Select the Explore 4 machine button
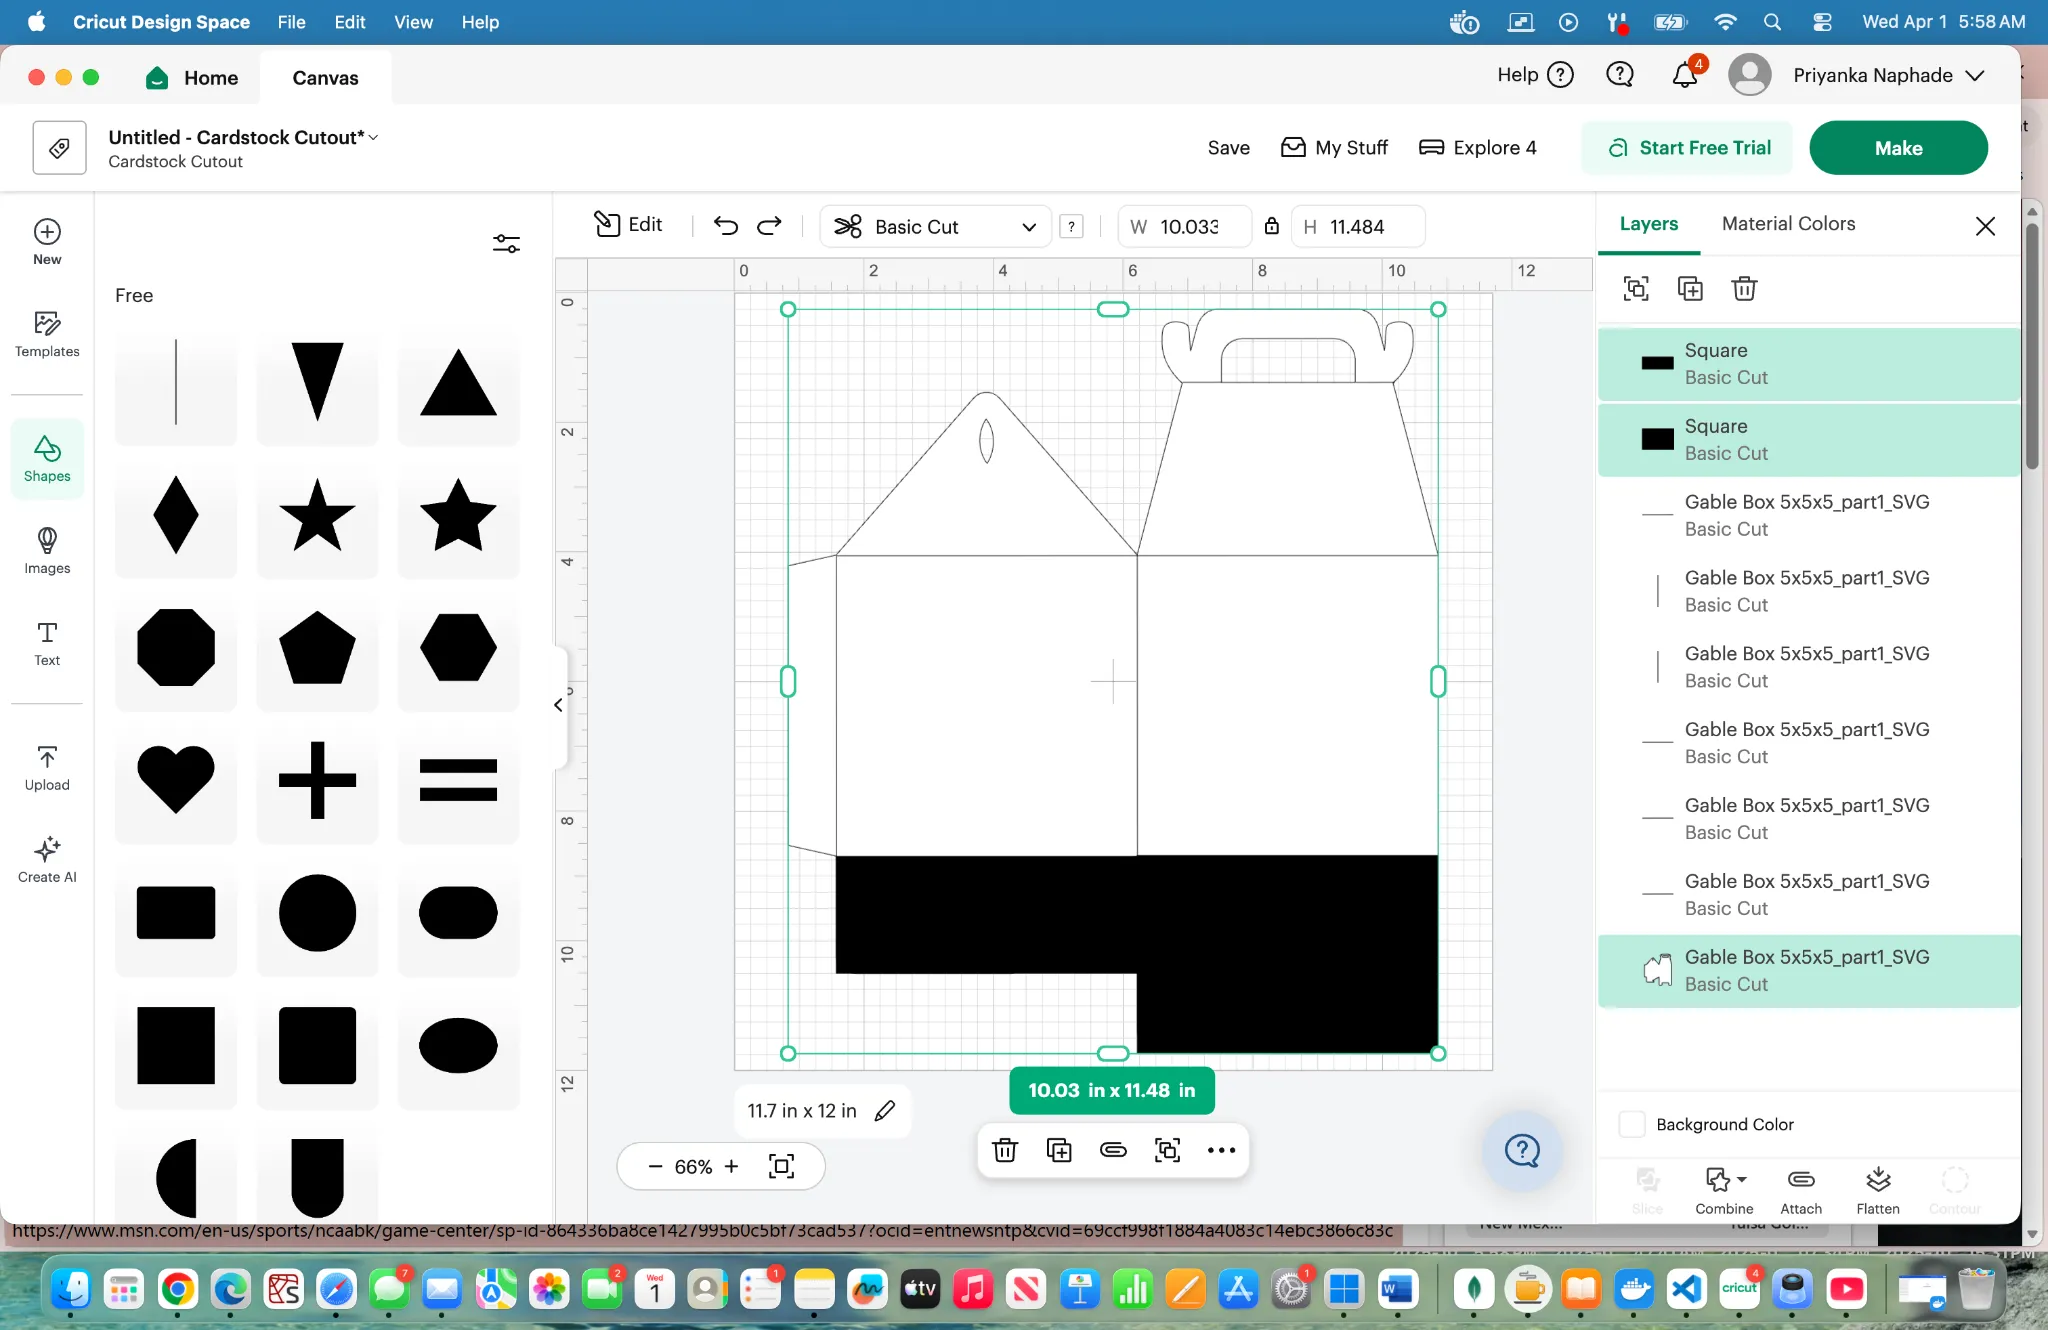The image size is (2048, 1330). click(1477, 148)
